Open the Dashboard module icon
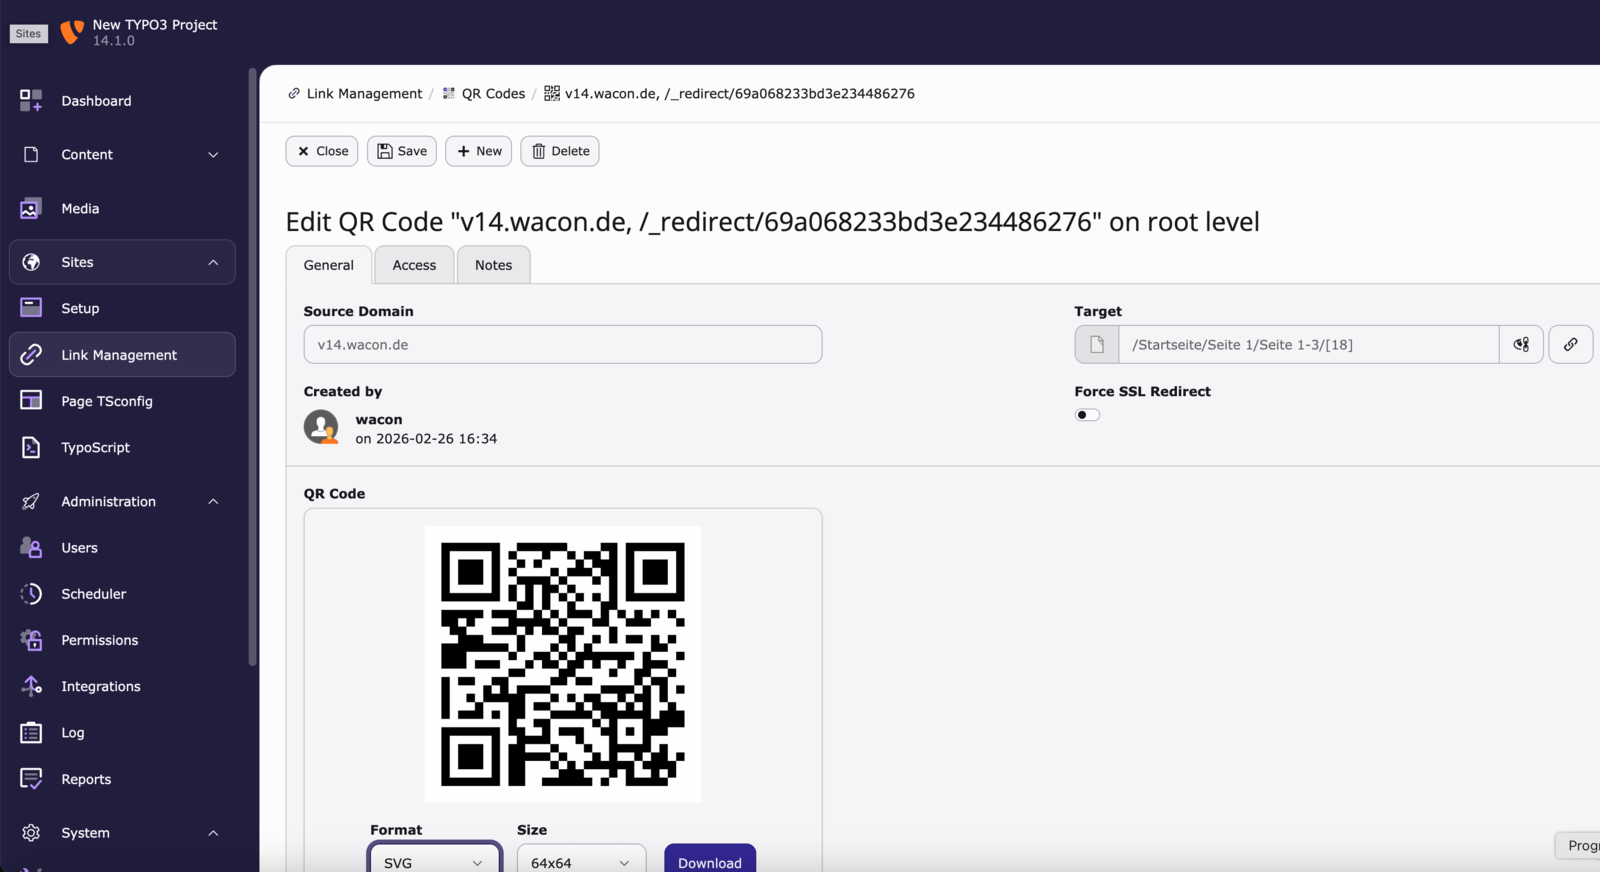This screenshot has height=872, width=1600. 31,100
